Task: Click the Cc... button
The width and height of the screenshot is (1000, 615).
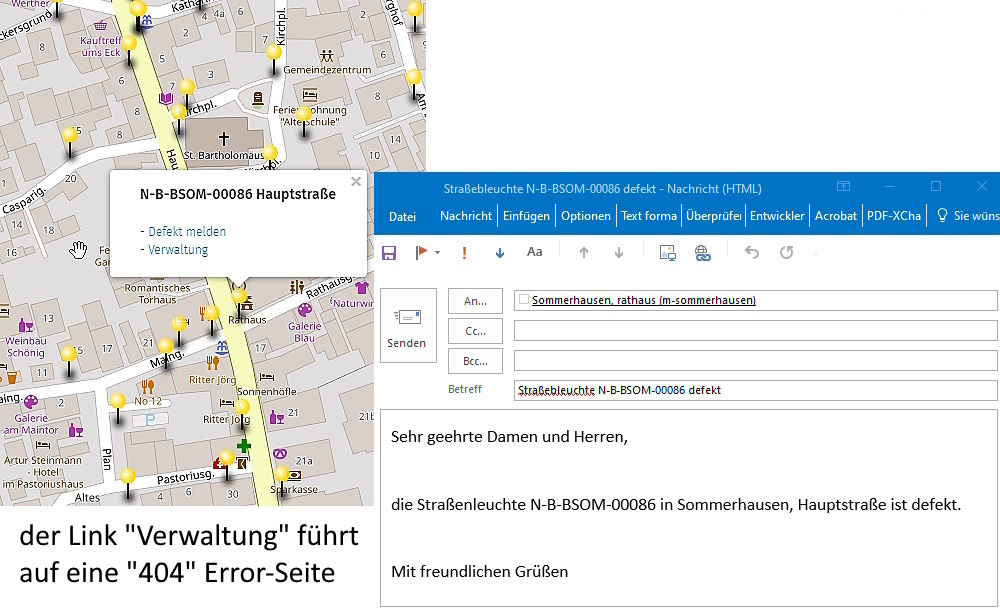Action: tap(475, 330)
